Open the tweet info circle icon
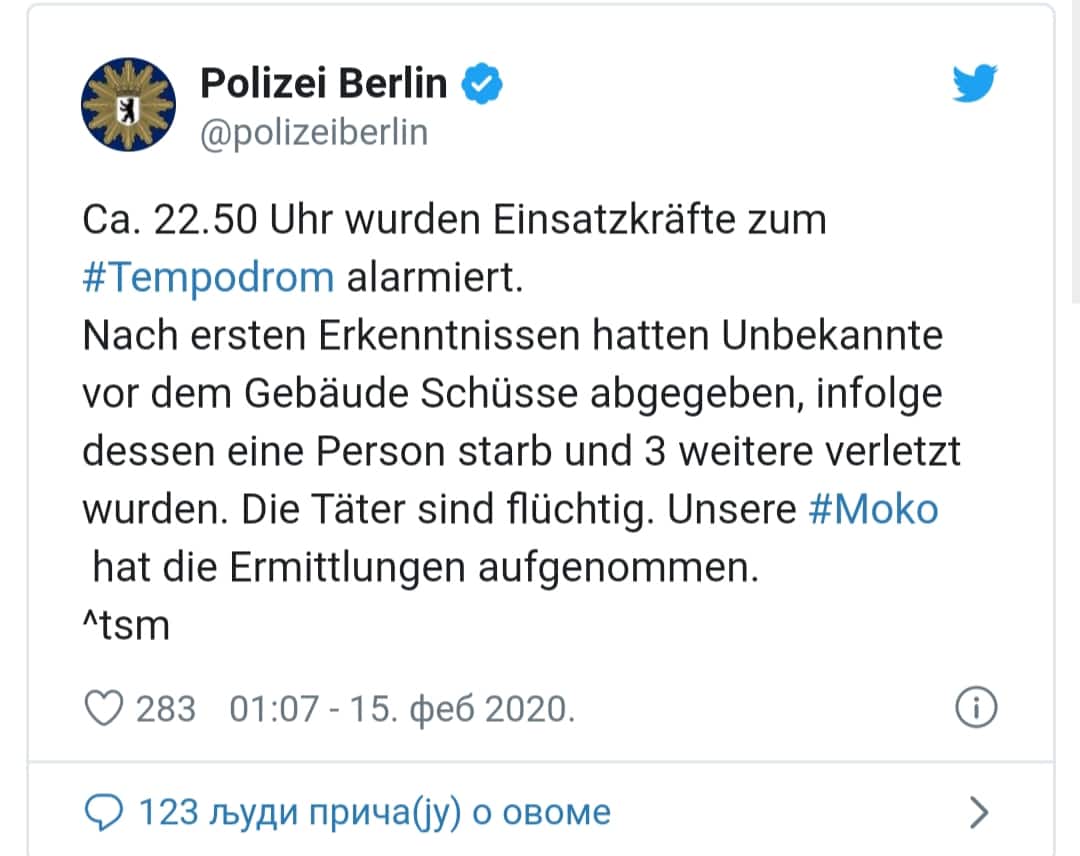Image resolution: width=1080 pixels, height=856 pixels. (x=976, y=708)
